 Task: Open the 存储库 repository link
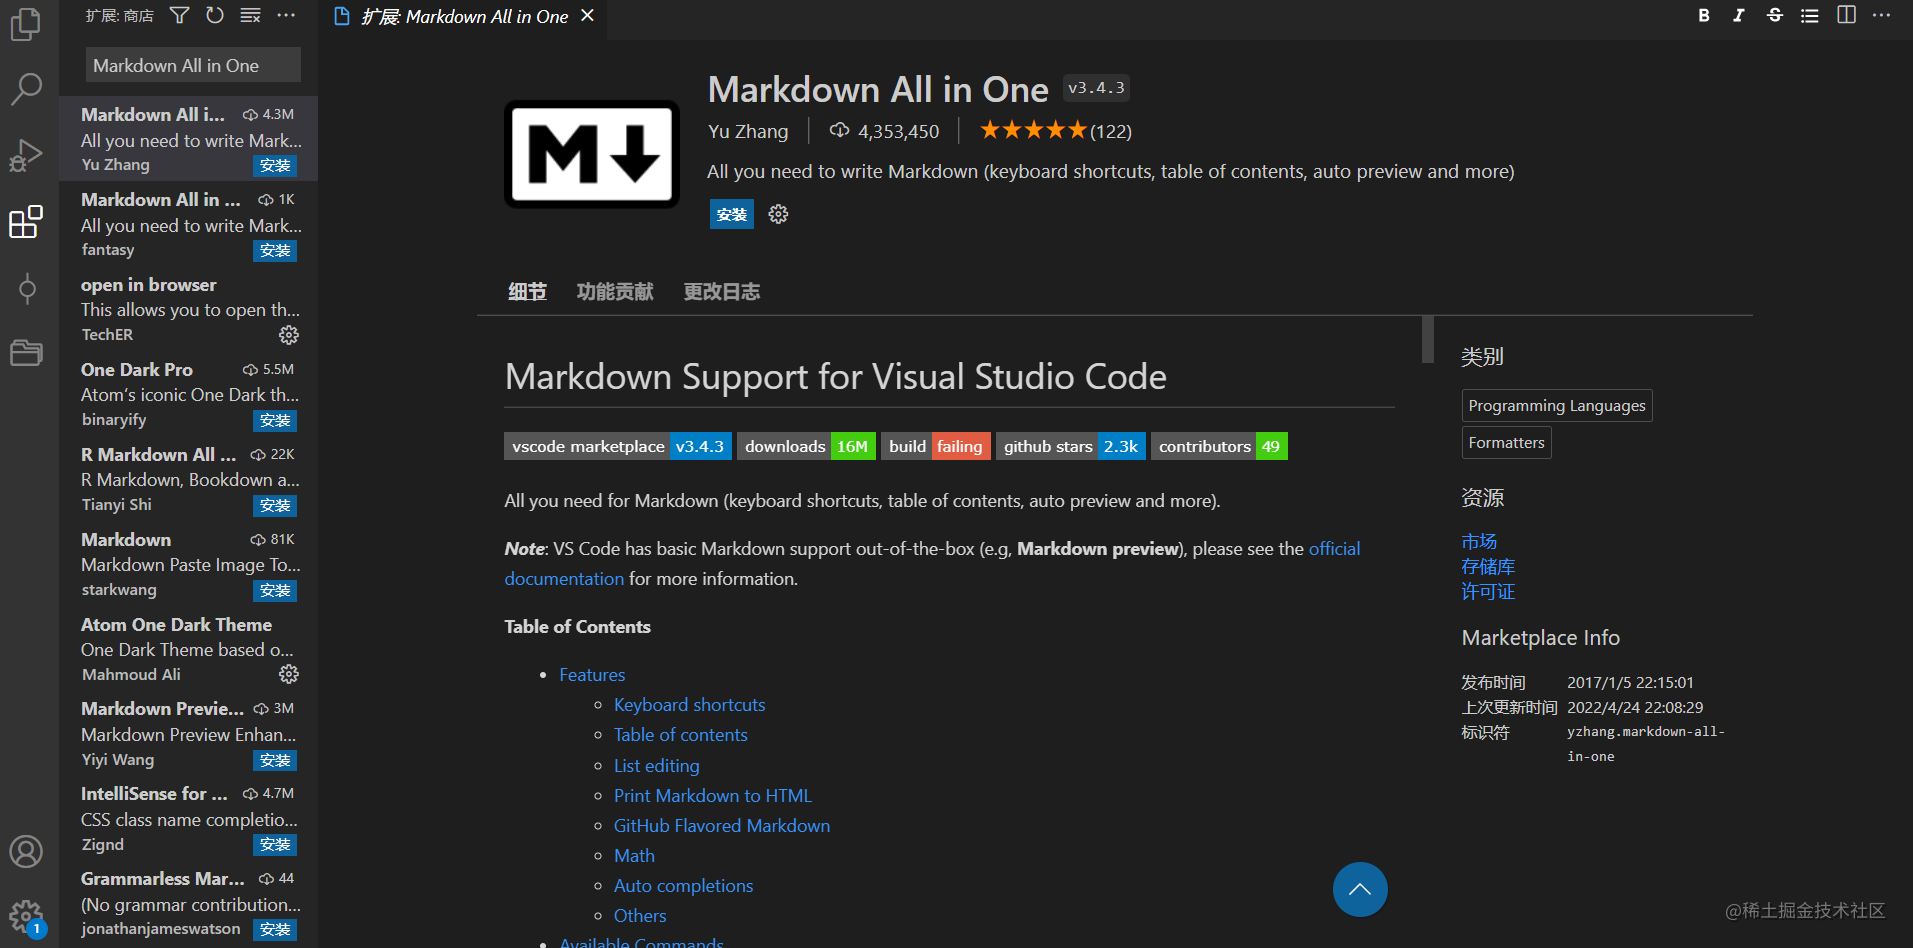[1488, 566]
